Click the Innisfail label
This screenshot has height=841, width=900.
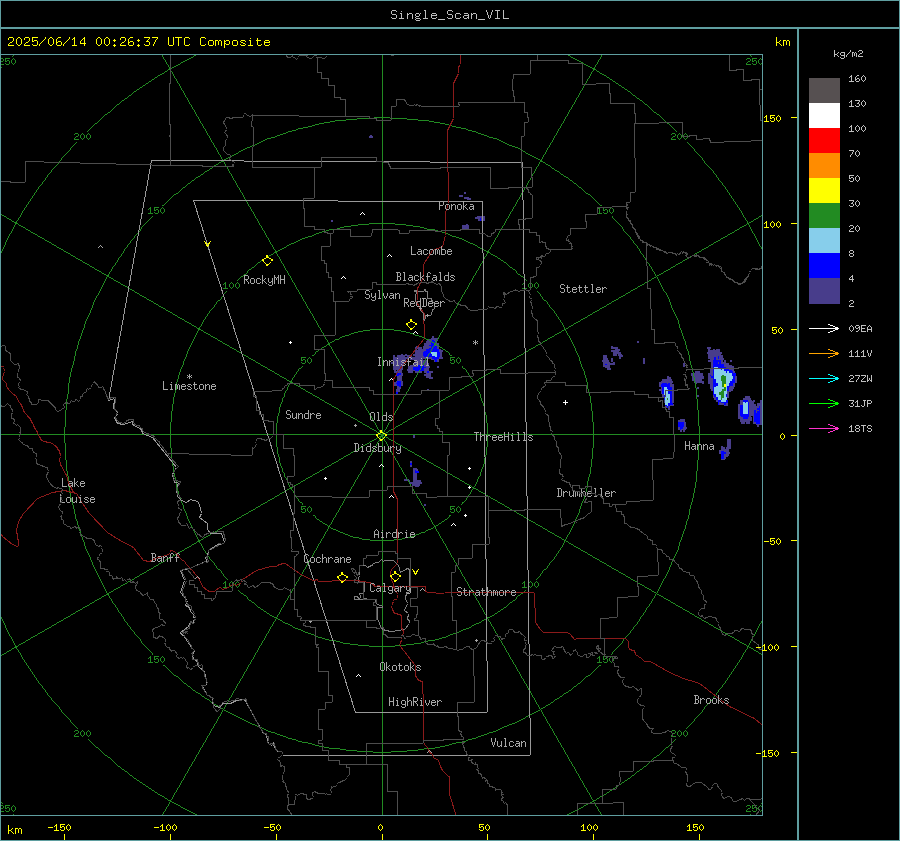(403, 362)
